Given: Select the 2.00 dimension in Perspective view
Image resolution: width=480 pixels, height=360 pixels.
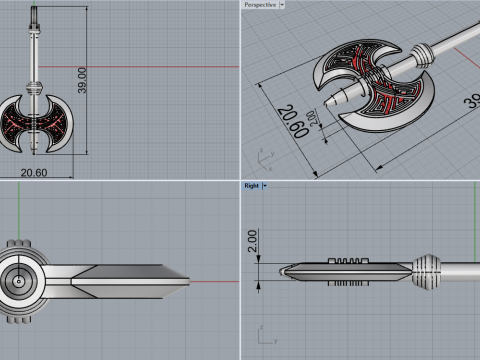Looking at the screenshot, I should tap(312, 118).
